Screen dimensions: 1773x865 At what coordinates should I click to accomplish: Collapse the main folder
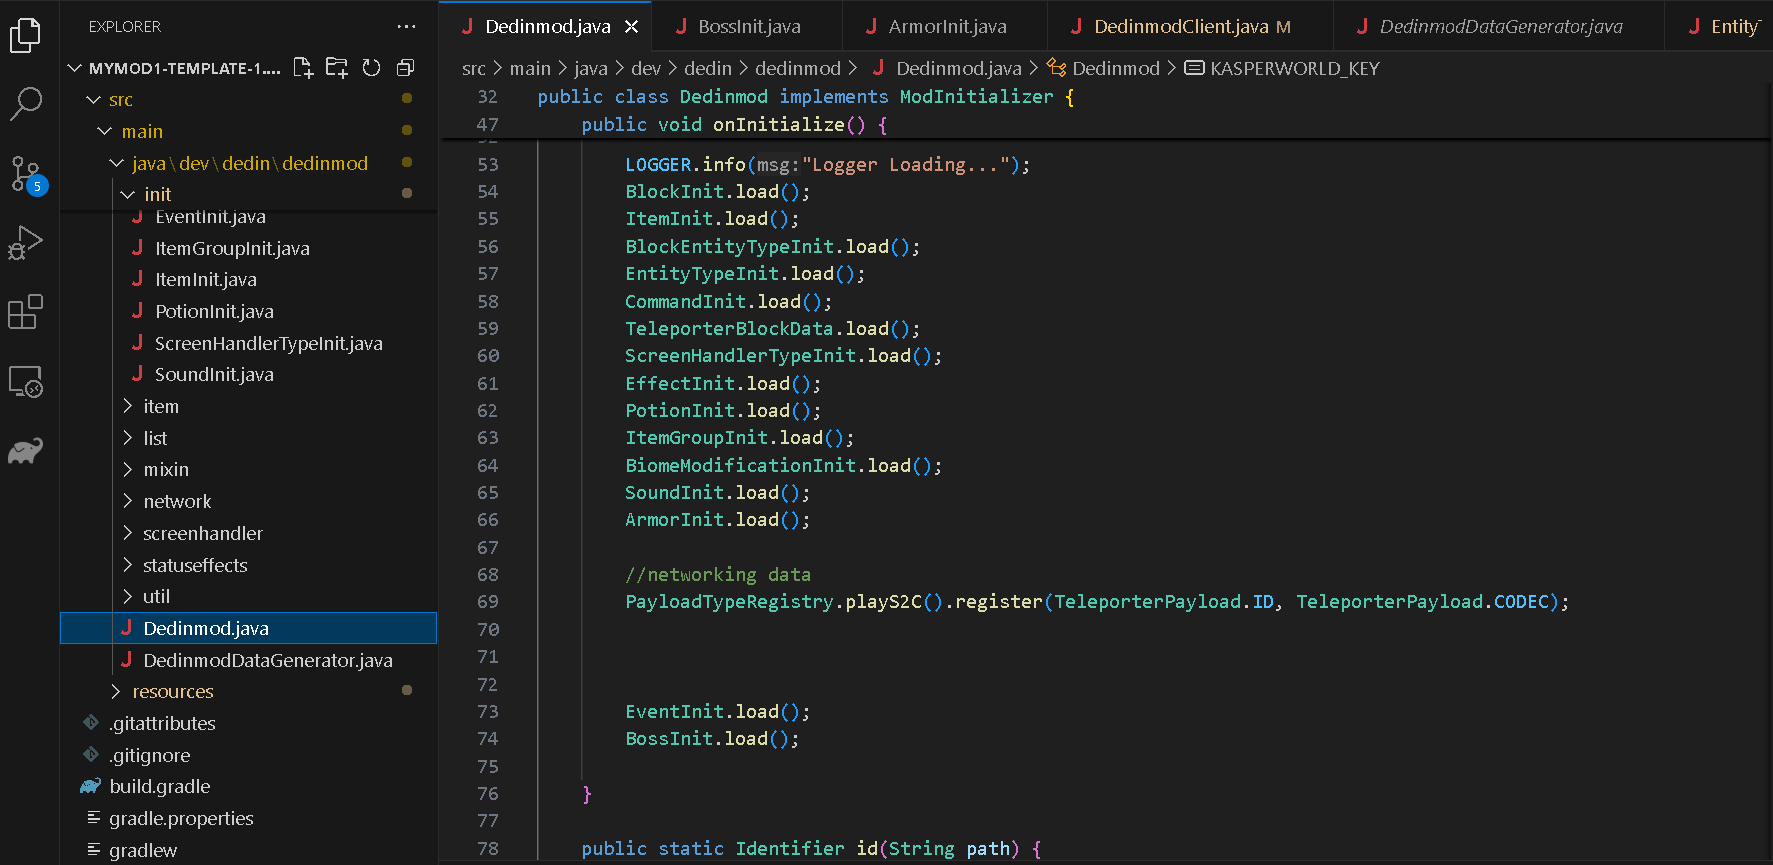(x=105, y=131)
